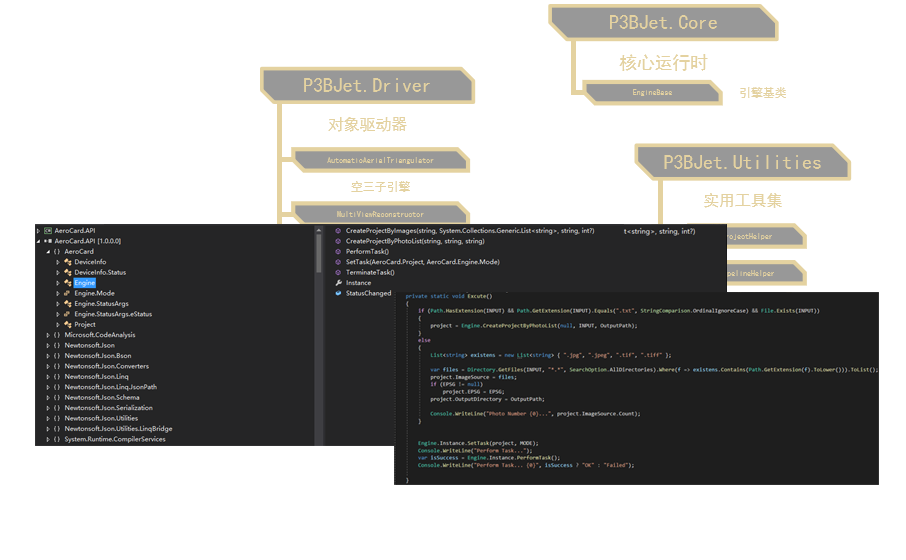Select CreateProjectByImages member in list
This screenshot has height=560, width=906.
point(470,231)
